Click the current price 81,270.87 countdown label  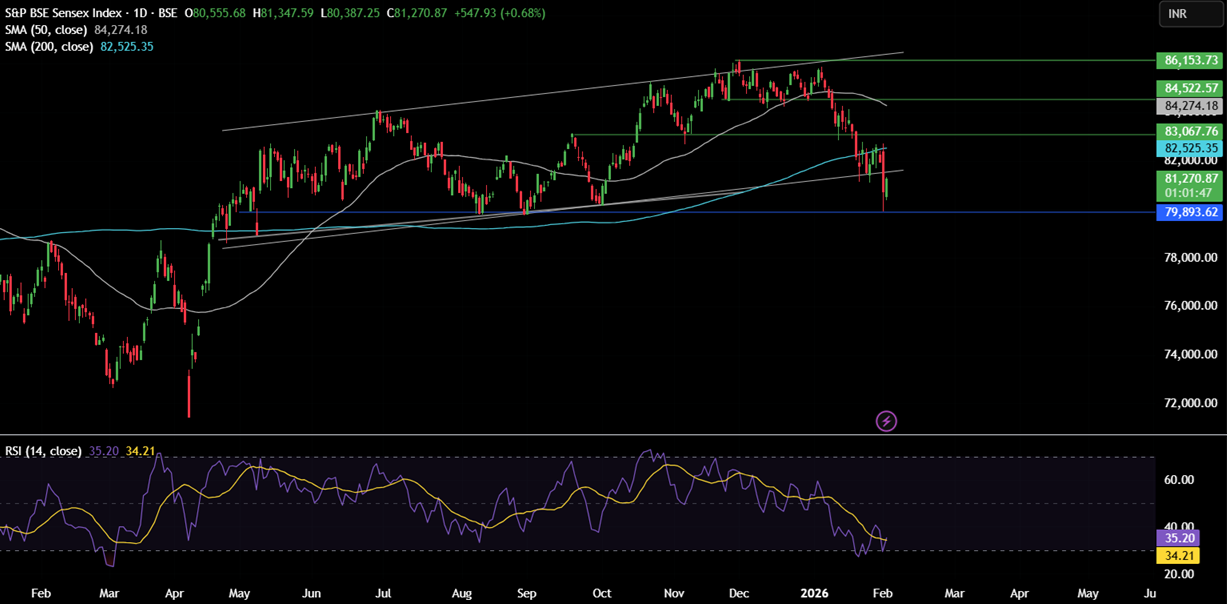[x=1187, y=185]
